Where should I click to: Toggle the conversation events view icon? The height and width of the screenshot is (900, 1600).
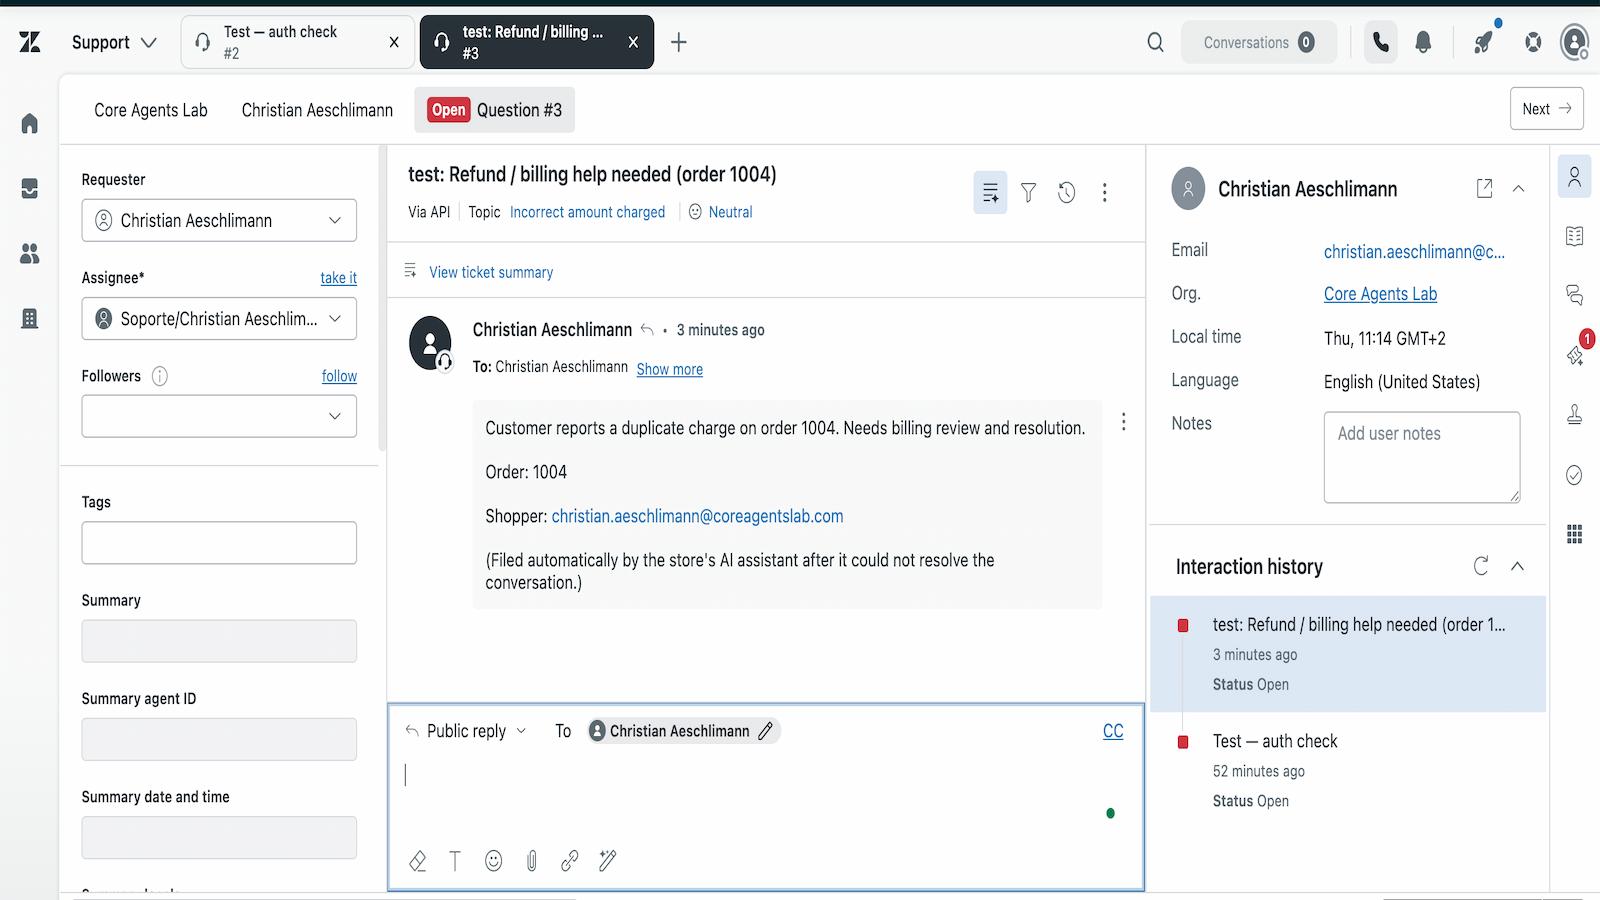(990, 192)
